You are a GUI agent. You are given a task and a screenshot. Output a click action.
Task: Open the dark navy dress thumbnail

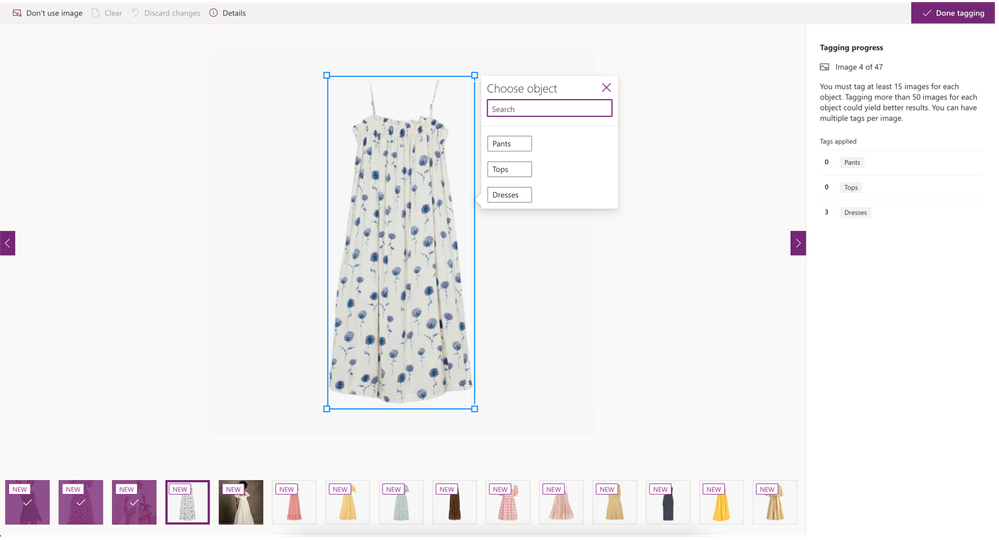point(668,502)
